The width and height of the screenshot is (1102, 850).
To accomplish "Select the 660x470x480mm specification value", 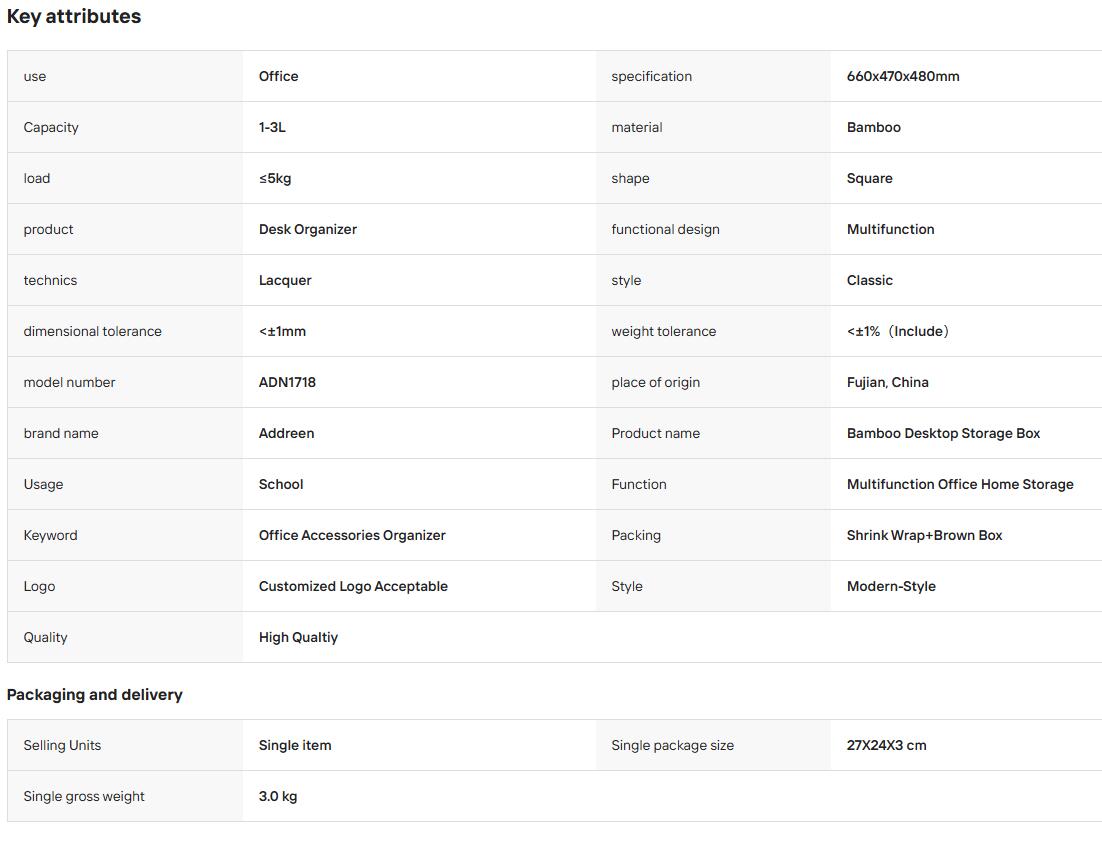I will 902,76.
